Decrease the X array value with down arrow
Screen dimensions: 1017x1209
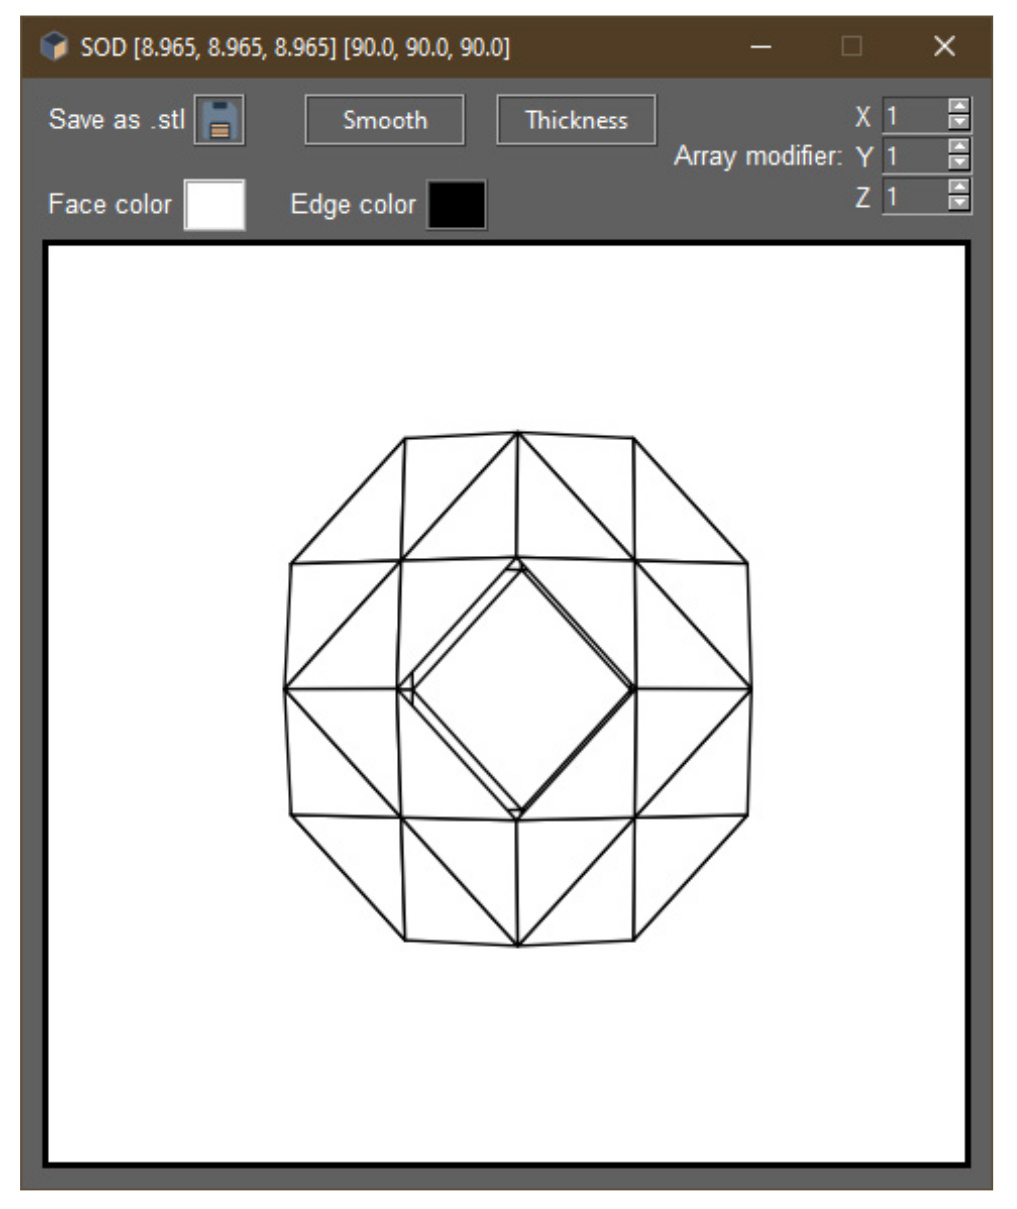[x=958, y=123]
